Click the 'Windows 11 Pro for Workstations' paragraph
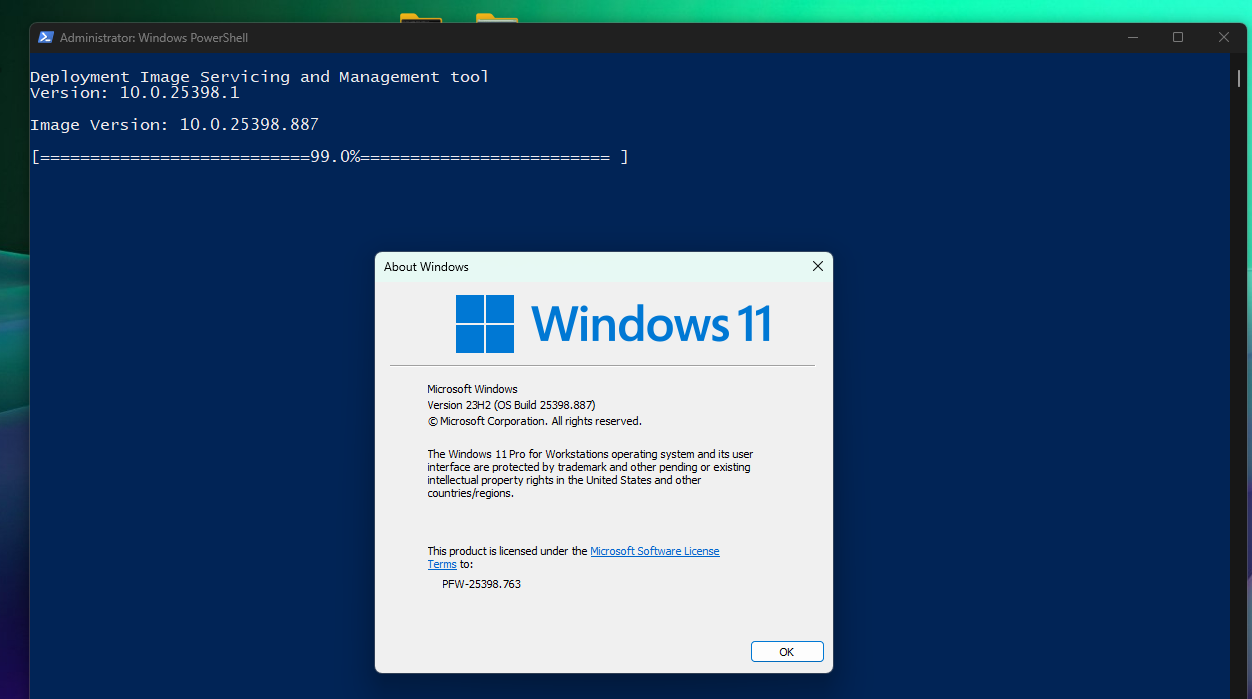 tap(590, 474)
